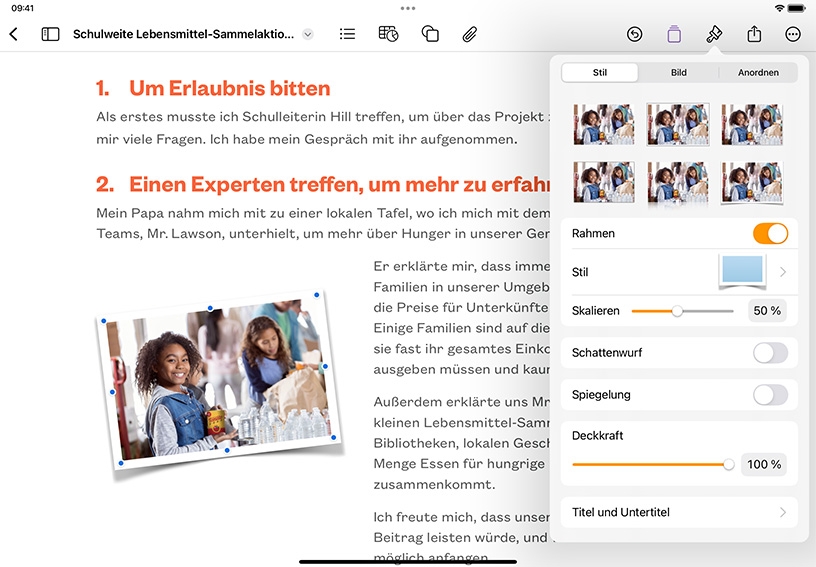Insert a table with clock icon

(388, 34)
